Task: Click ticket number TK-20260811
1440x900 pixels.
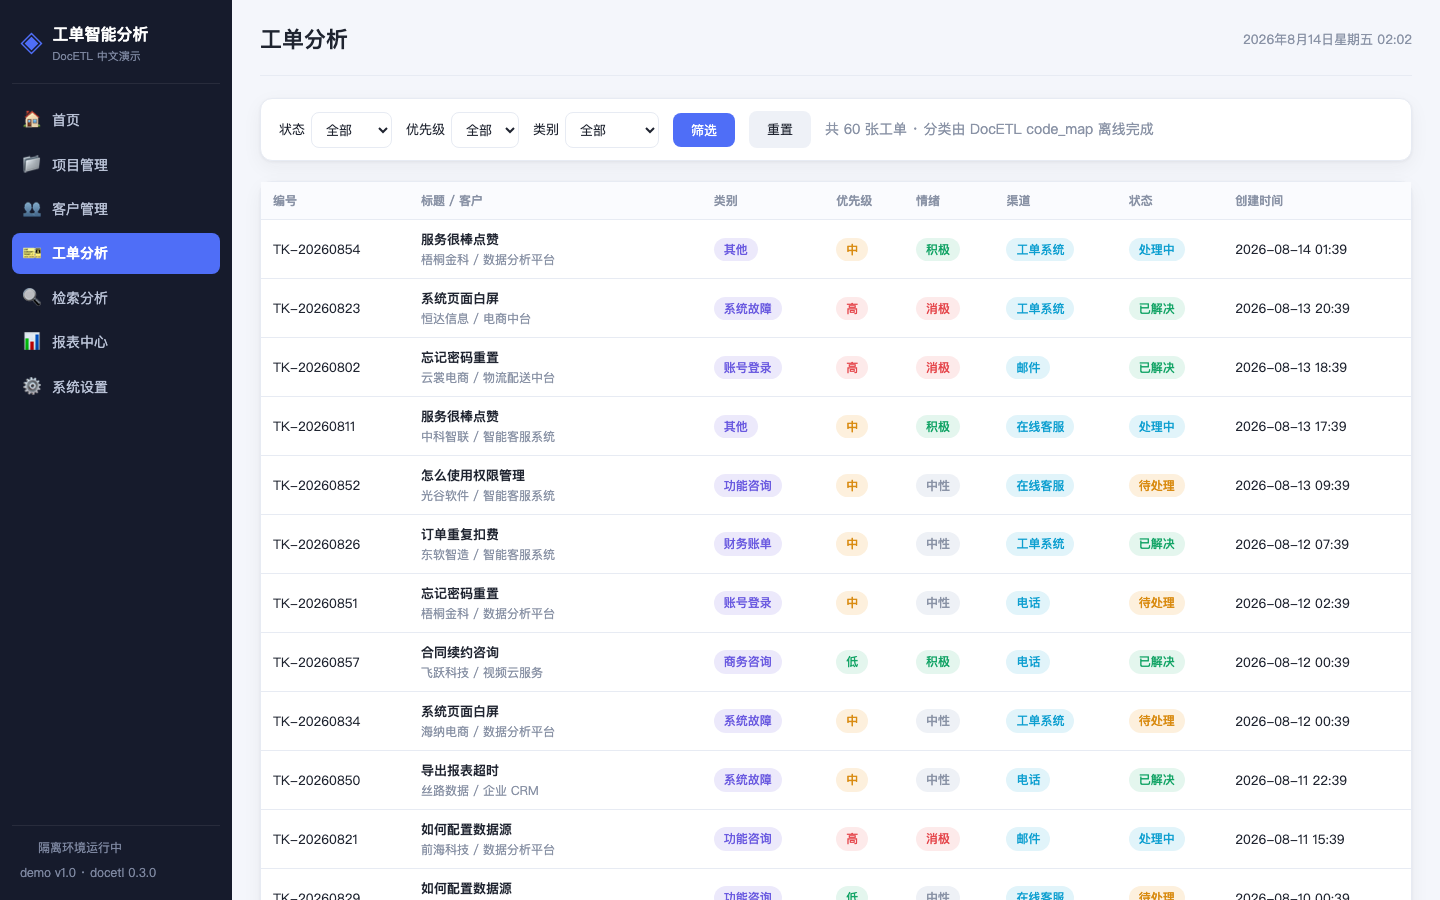Action: click(314, 426)
